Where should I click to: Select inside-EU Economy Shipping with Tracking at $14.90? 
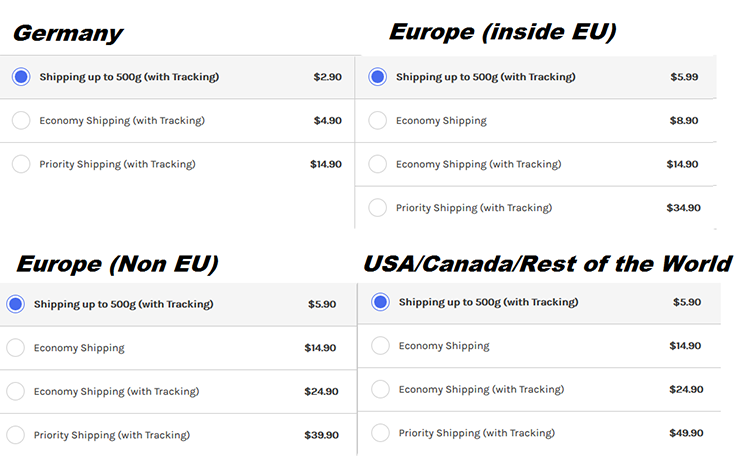(x=377, y=164)
